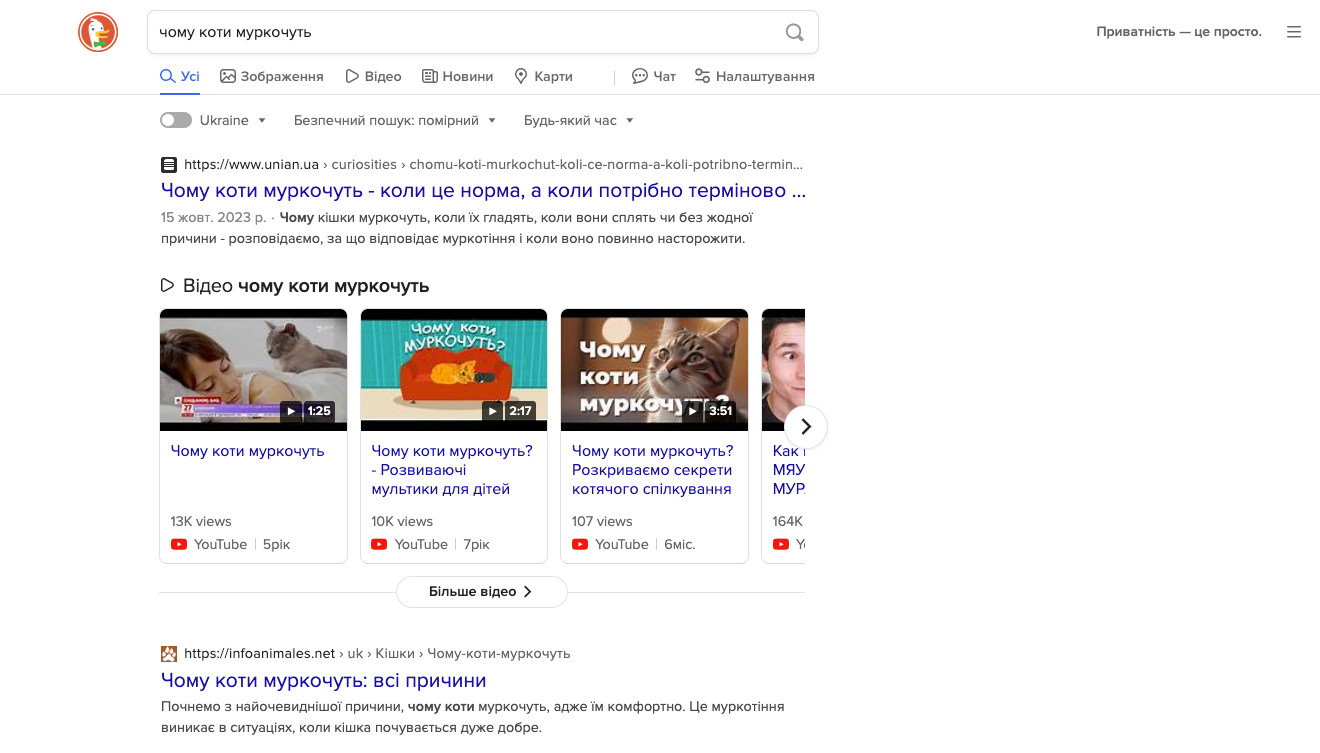Click the '10K views' text
This screenshot has width=1320, height=753.
402,521
